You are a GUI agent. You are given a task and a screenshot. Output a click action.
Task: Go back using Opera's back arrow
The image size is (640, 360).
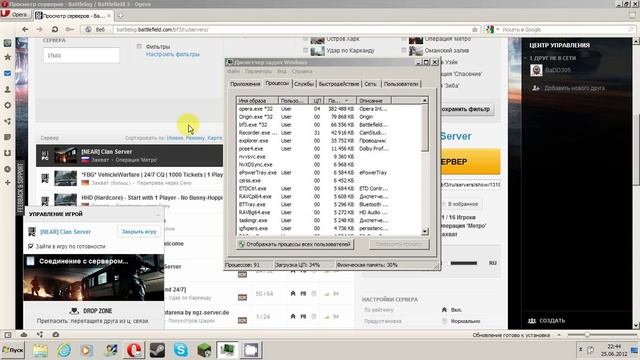pyautogui.click(x=25, y=29)
